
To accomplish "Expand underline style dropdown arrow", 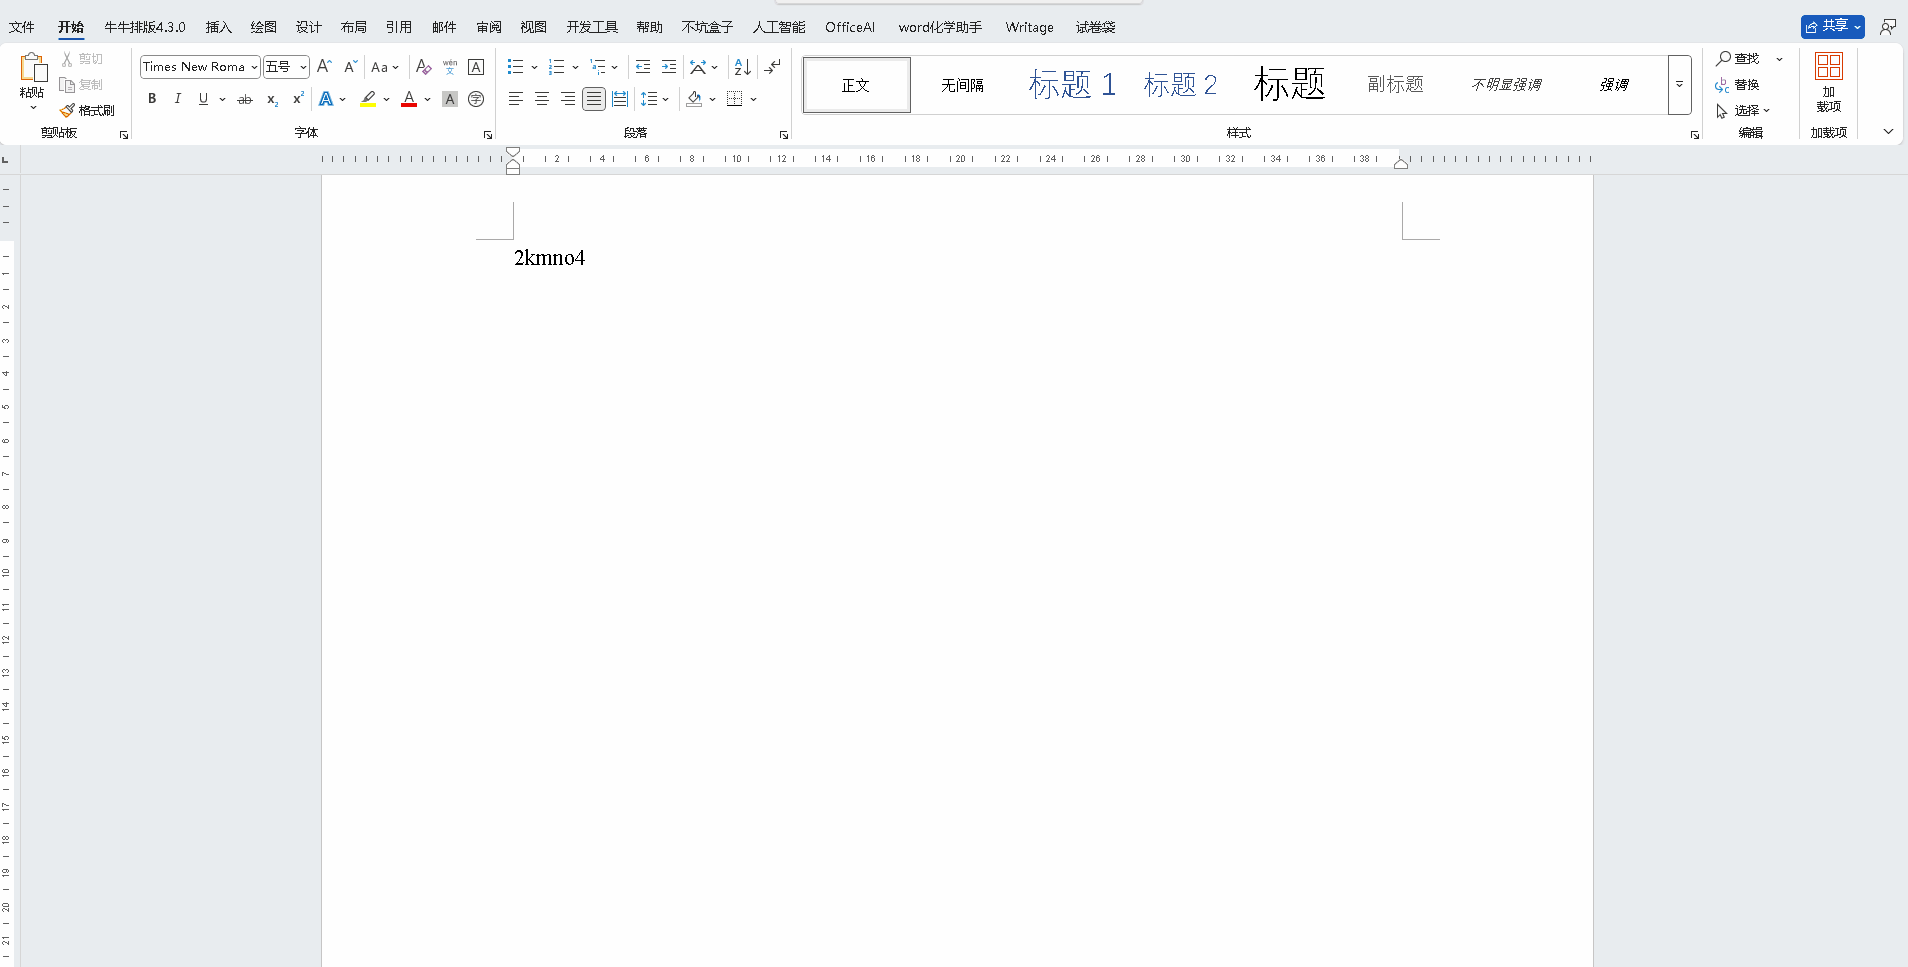I will point(222,99).
